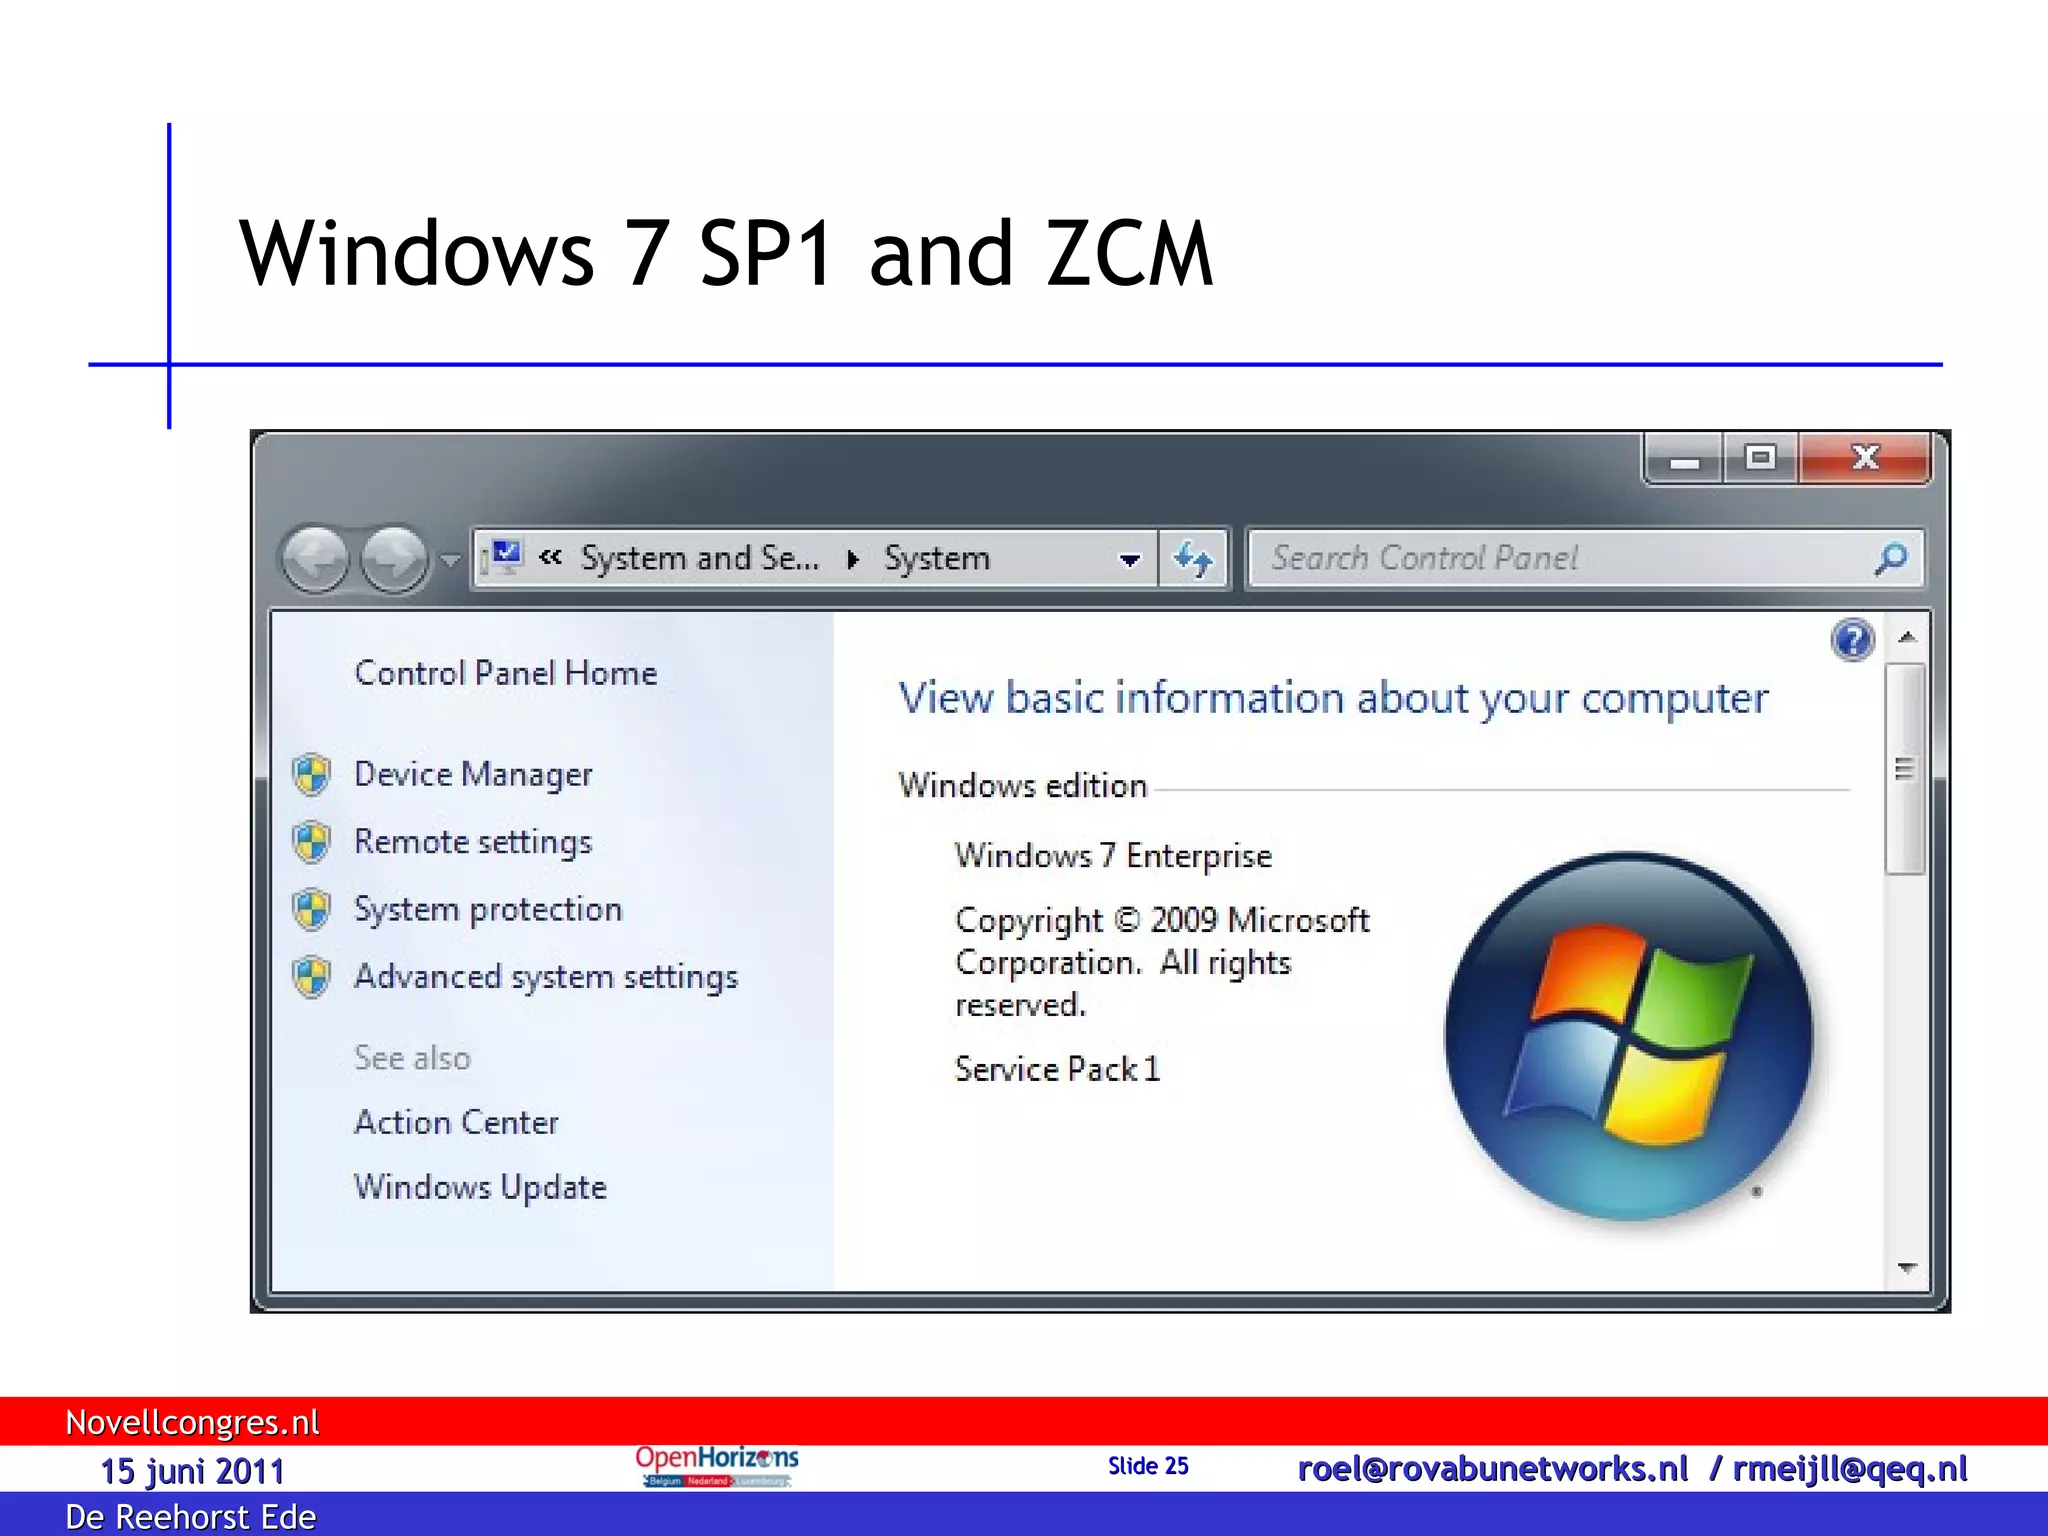Click the vertical scrollbar thumb
Screen dimensions: 2048x1536
pos(1905,769)
